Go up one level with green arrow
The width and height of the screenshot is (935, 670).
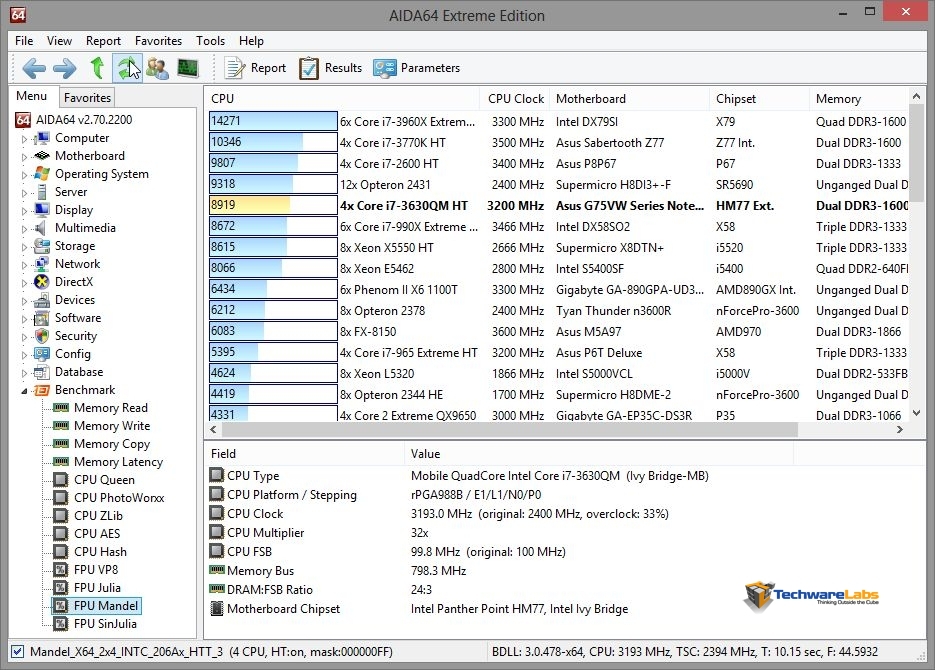pos(97,68)
